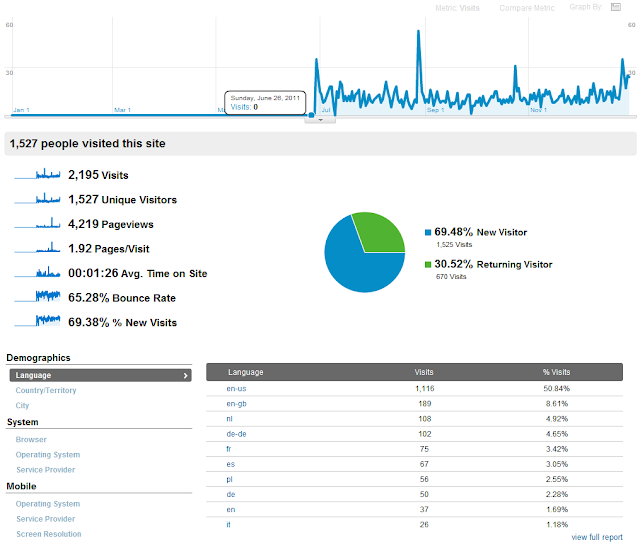Click the green Returning Visitor legend swatch
The width and height of the screenshot is (640, 550).
point(428,265)
